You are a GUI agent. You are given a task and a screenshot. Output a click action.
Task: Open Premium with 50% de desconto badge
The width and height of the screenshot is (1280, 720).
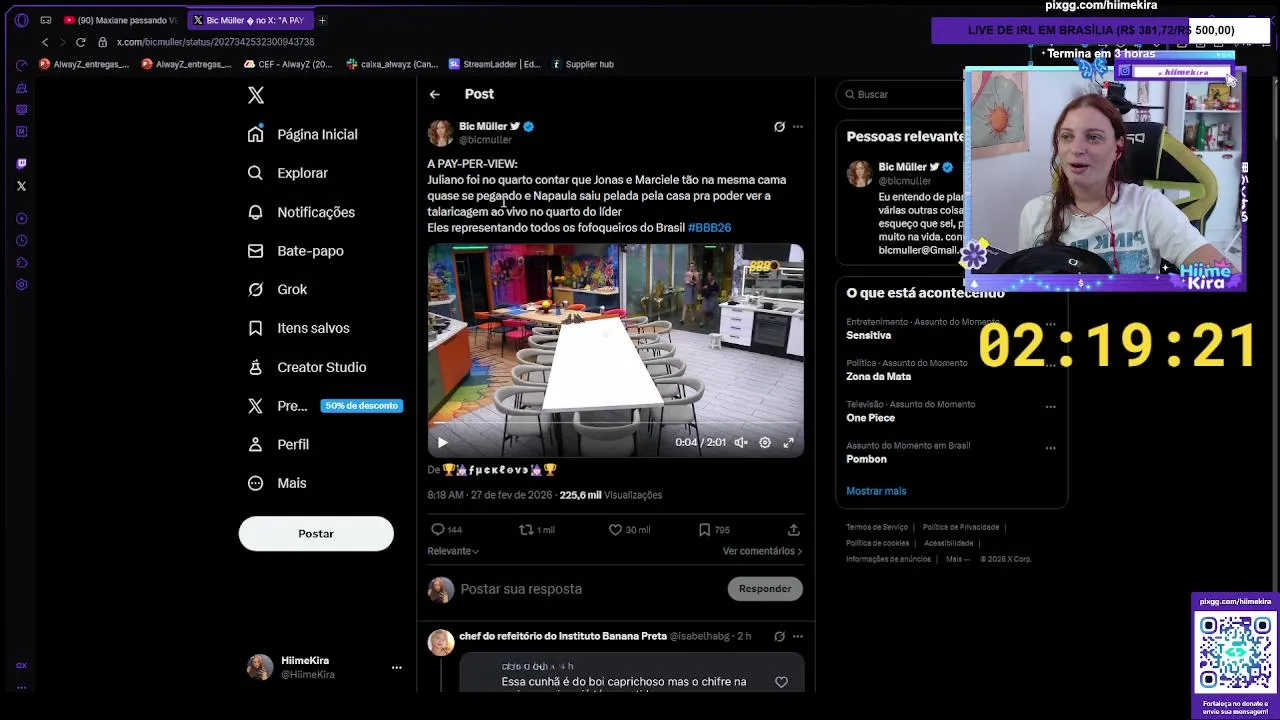pos(325,405)
